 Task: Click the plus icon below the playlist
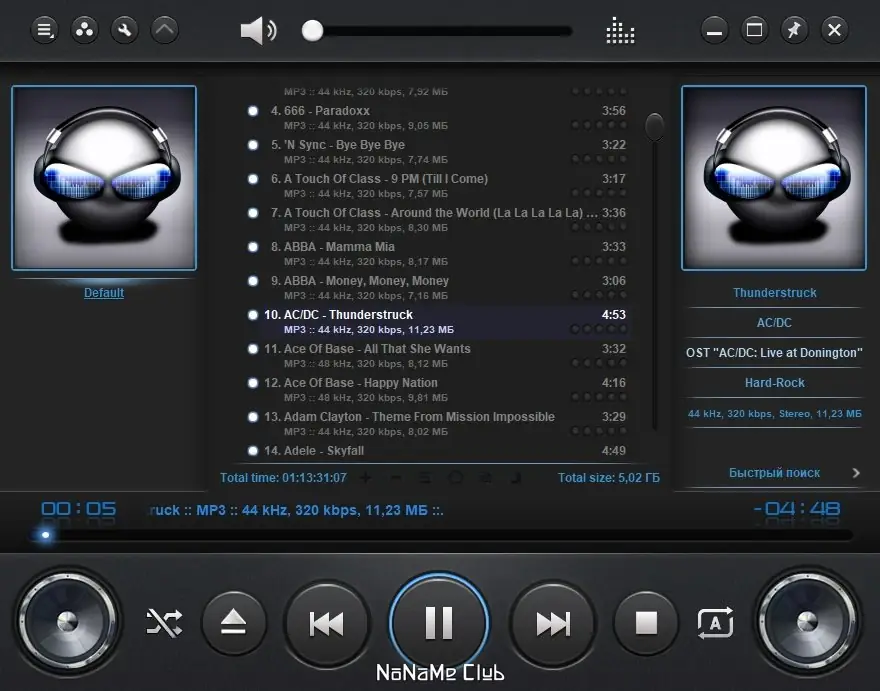pos(365,478)
